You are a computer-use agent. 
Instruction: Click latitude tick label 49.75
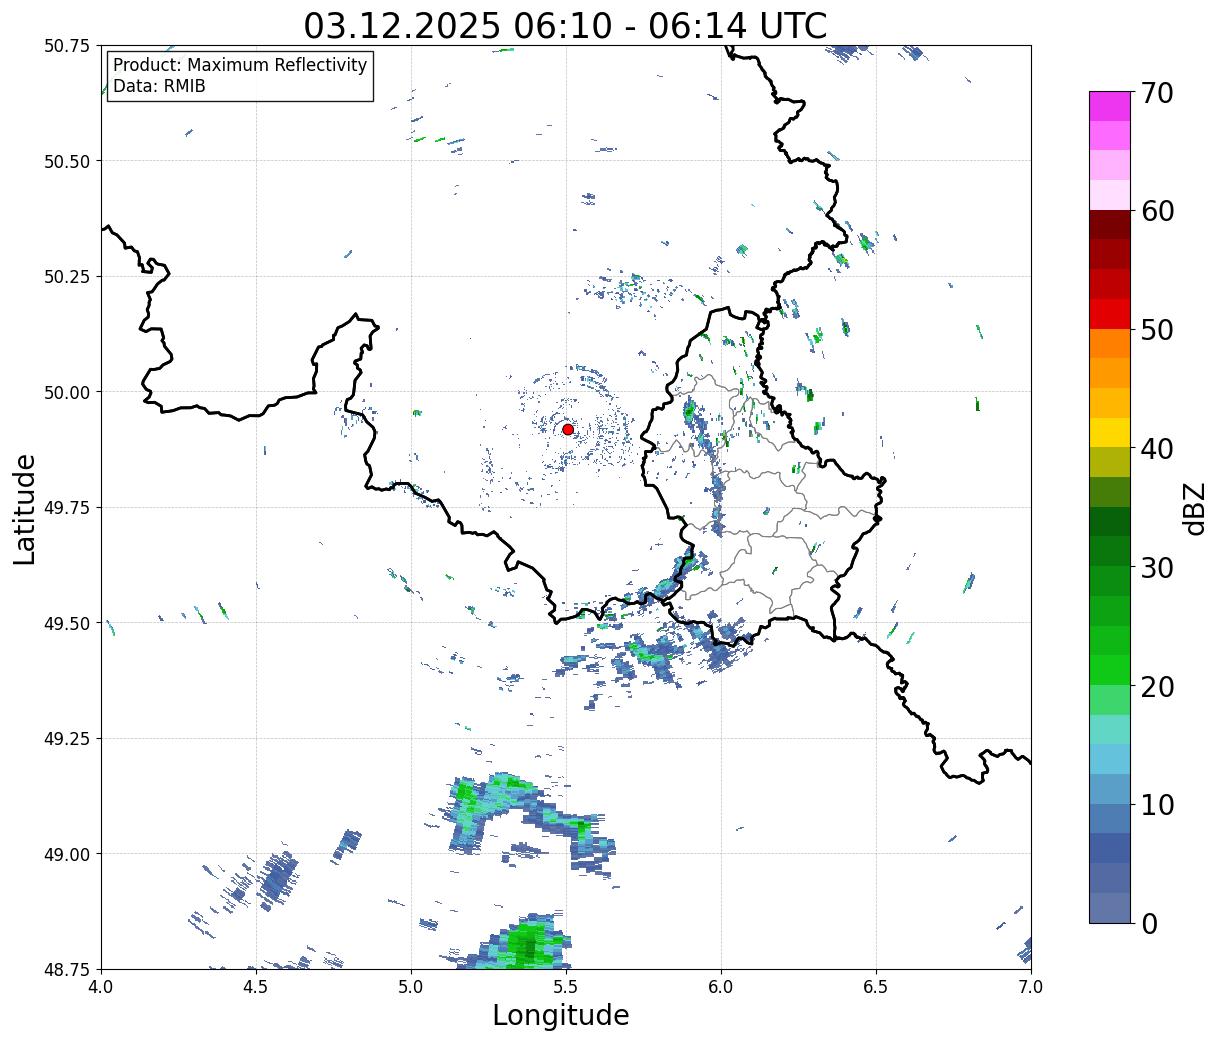[67, 508]
